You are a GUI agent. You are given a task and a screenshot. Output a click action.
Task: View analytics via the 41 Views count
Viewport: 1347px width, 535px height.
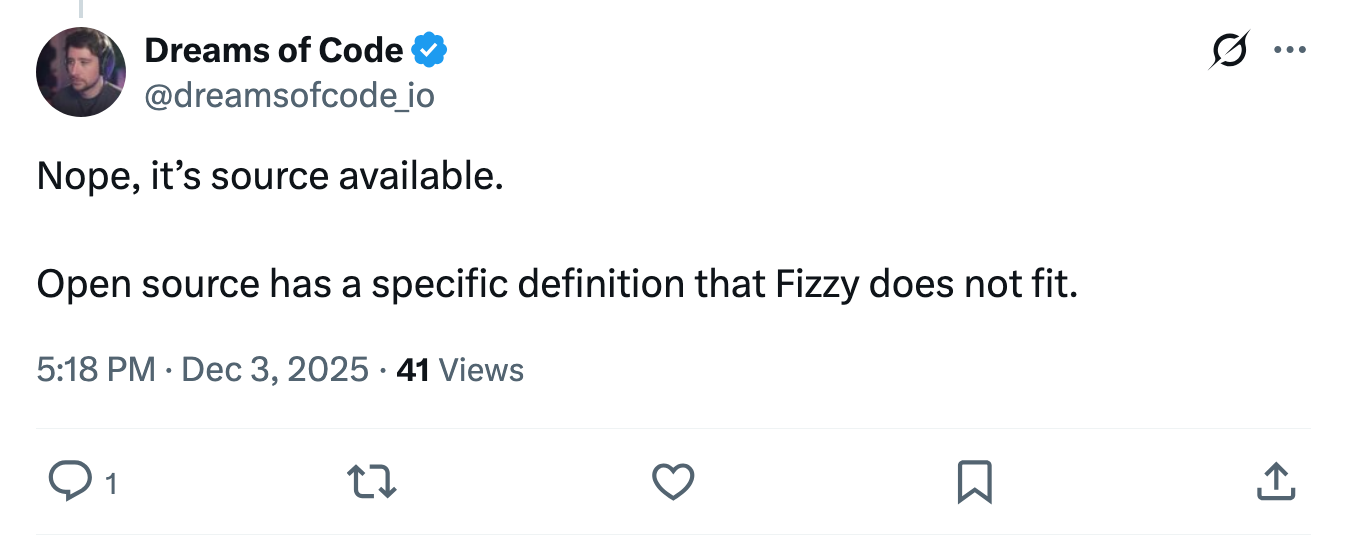click(413, 370)
